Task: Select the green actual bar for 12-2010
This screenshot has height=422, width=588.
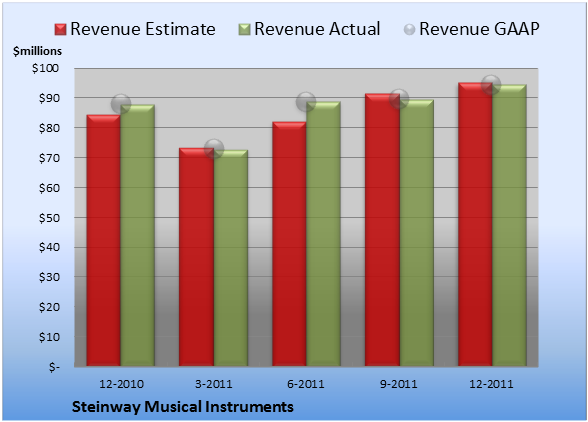Action: (138, 235)
